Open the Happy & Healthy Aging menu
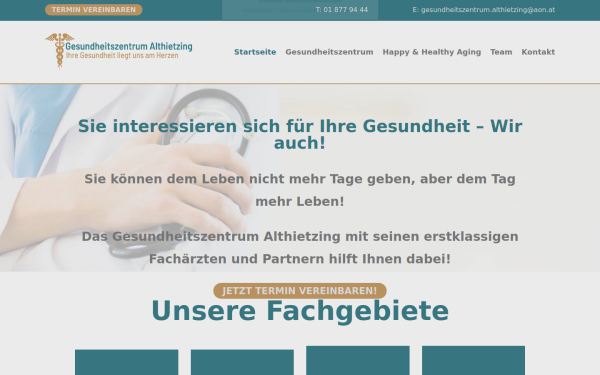The height and width of the screenshot is (375, 600). point(432,52)
